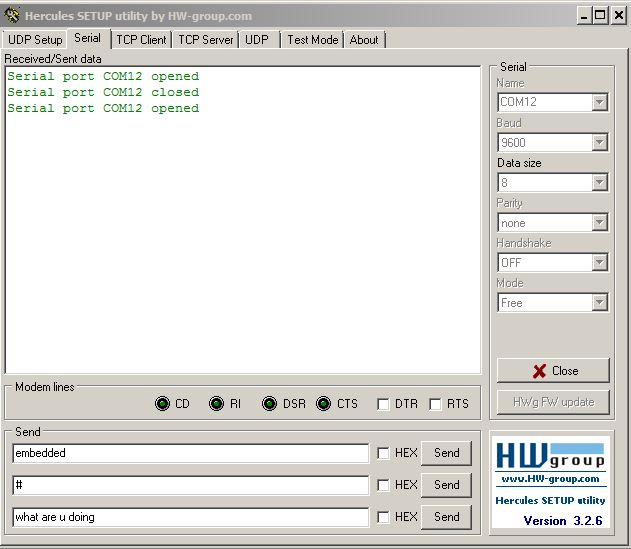Click the CTS modem line indicator LED
631x549 pixels.
click(323, 403)
